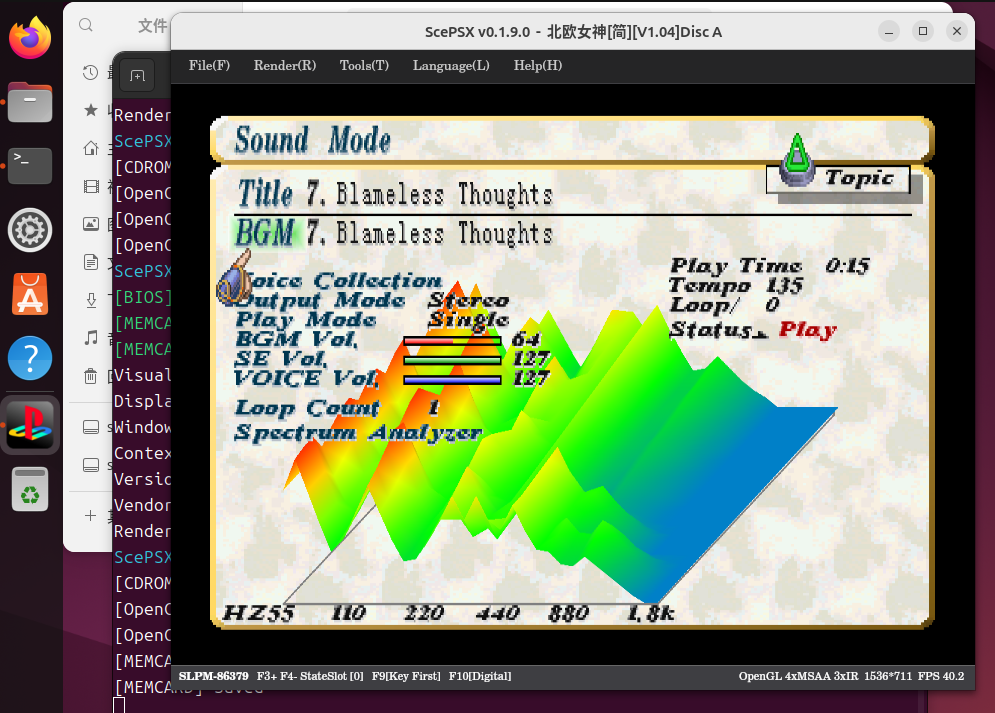Open the Language(L) menu

[451, 65]
